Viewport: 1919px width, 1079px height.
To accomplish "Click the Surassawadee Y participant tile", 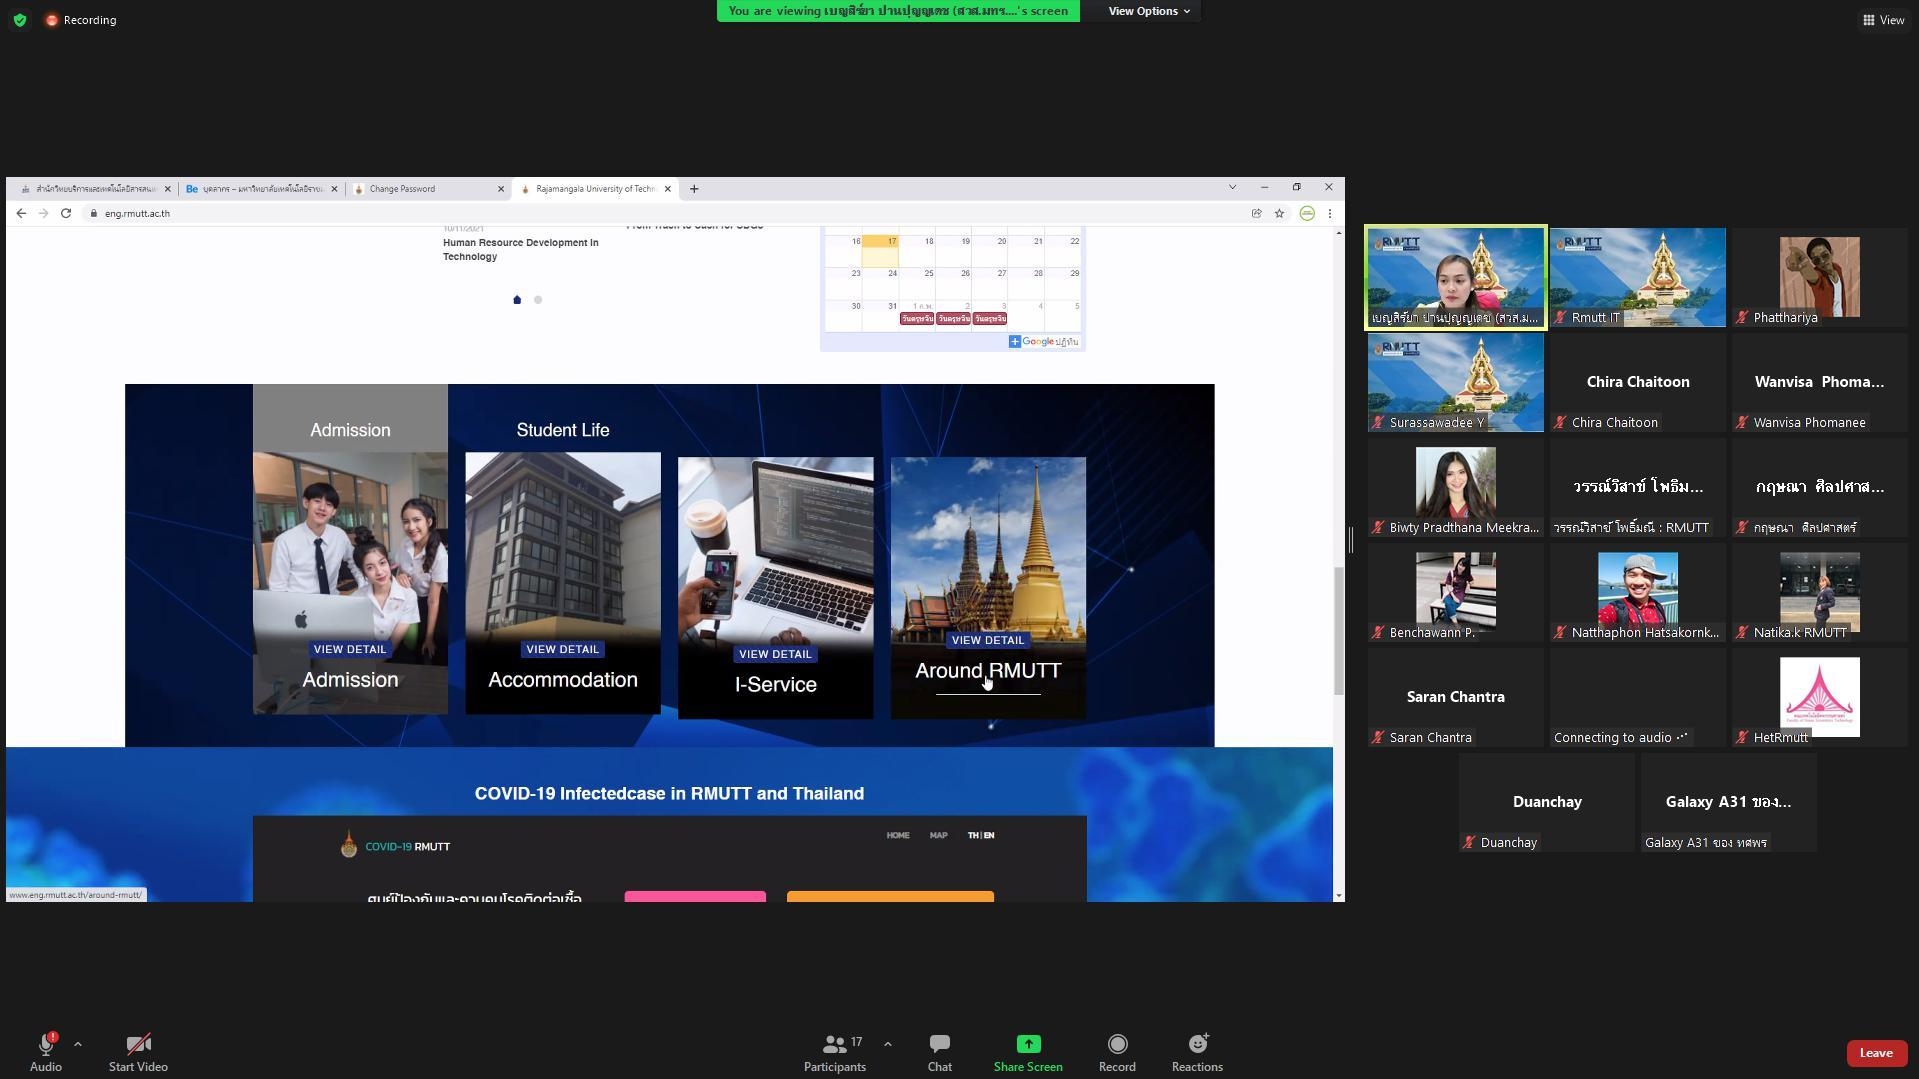I will pyautogui.click(x=1455, y=382).
